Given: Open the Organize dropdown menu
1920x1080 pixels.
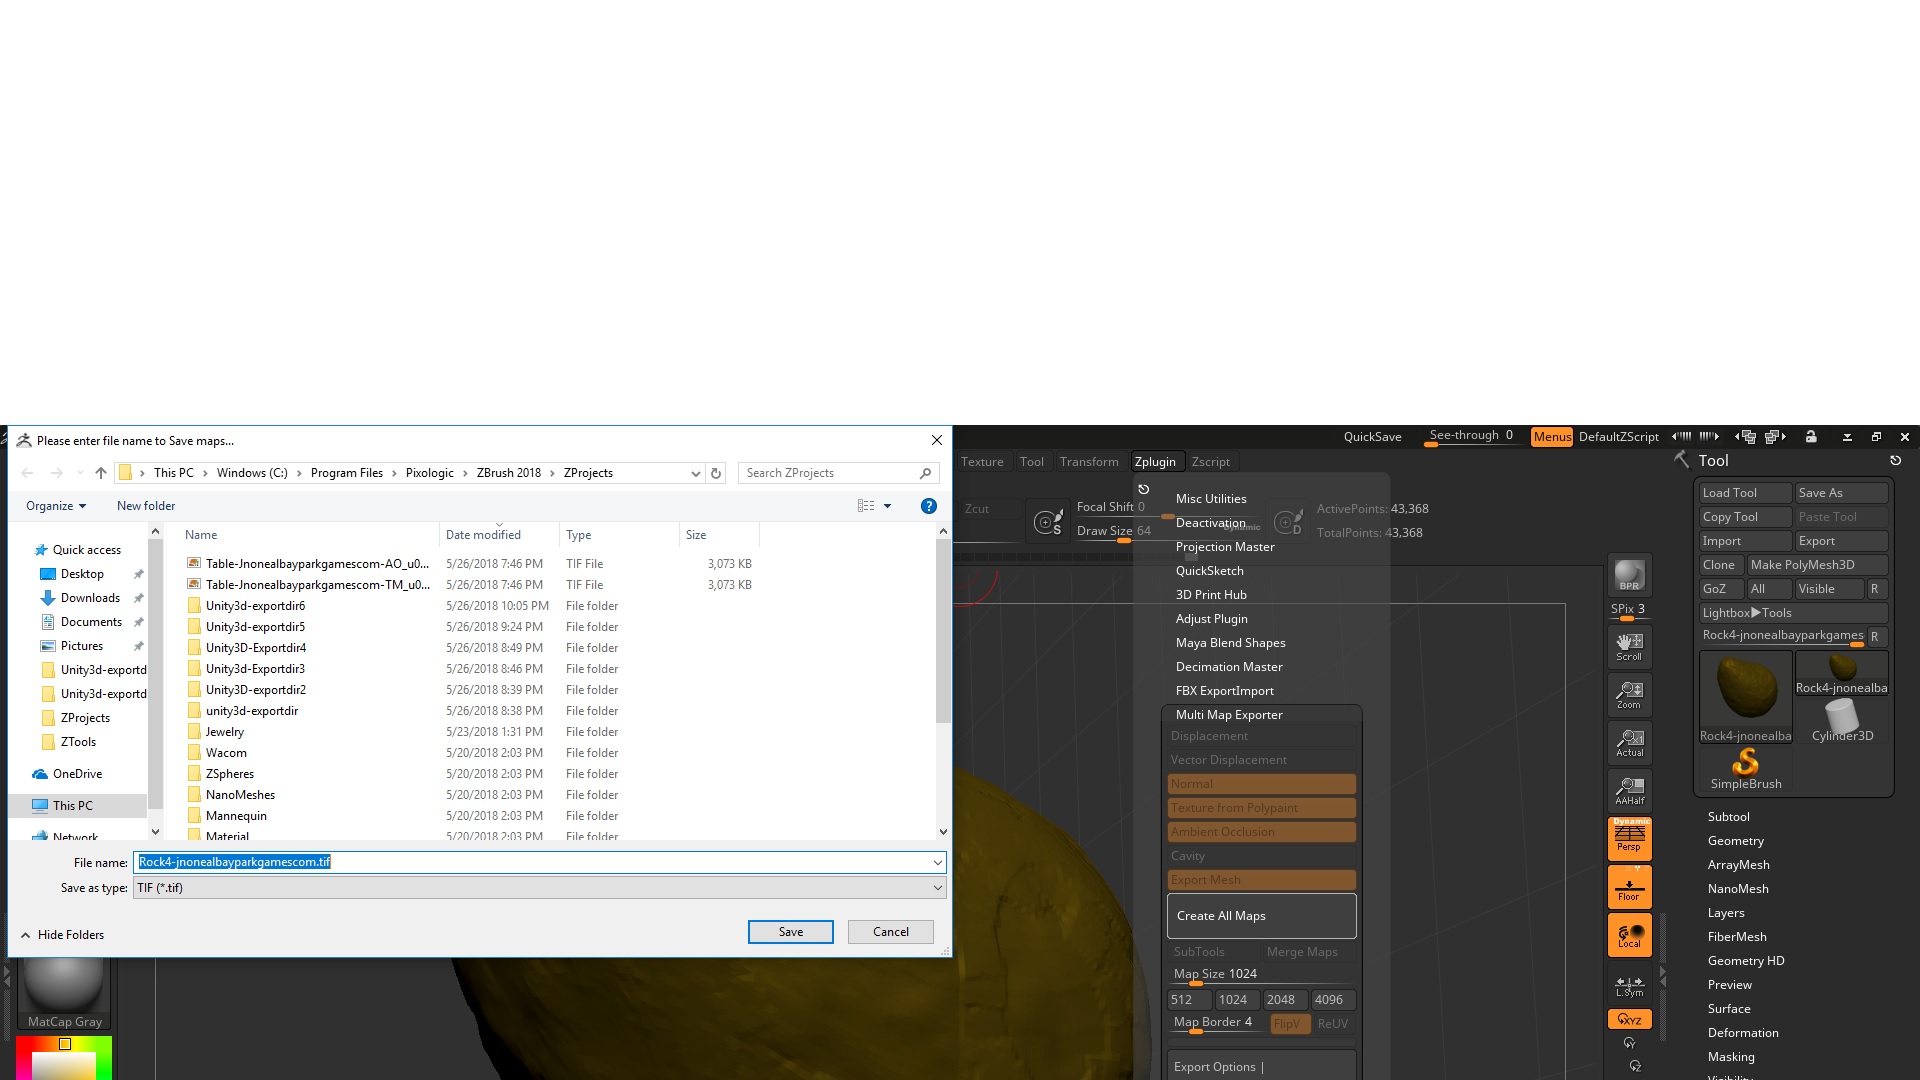Looking at the screenshot, I should 56,506.
